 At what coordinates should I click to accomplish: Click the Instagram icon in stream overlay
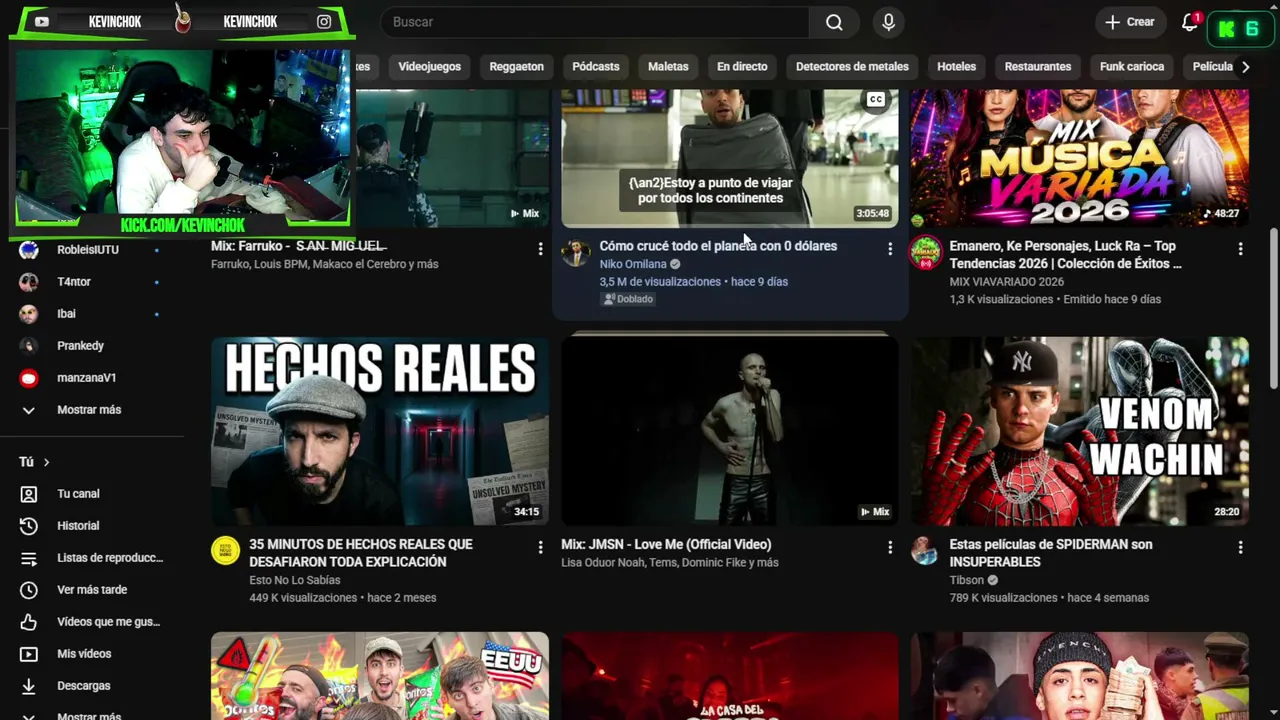(324, 21)
